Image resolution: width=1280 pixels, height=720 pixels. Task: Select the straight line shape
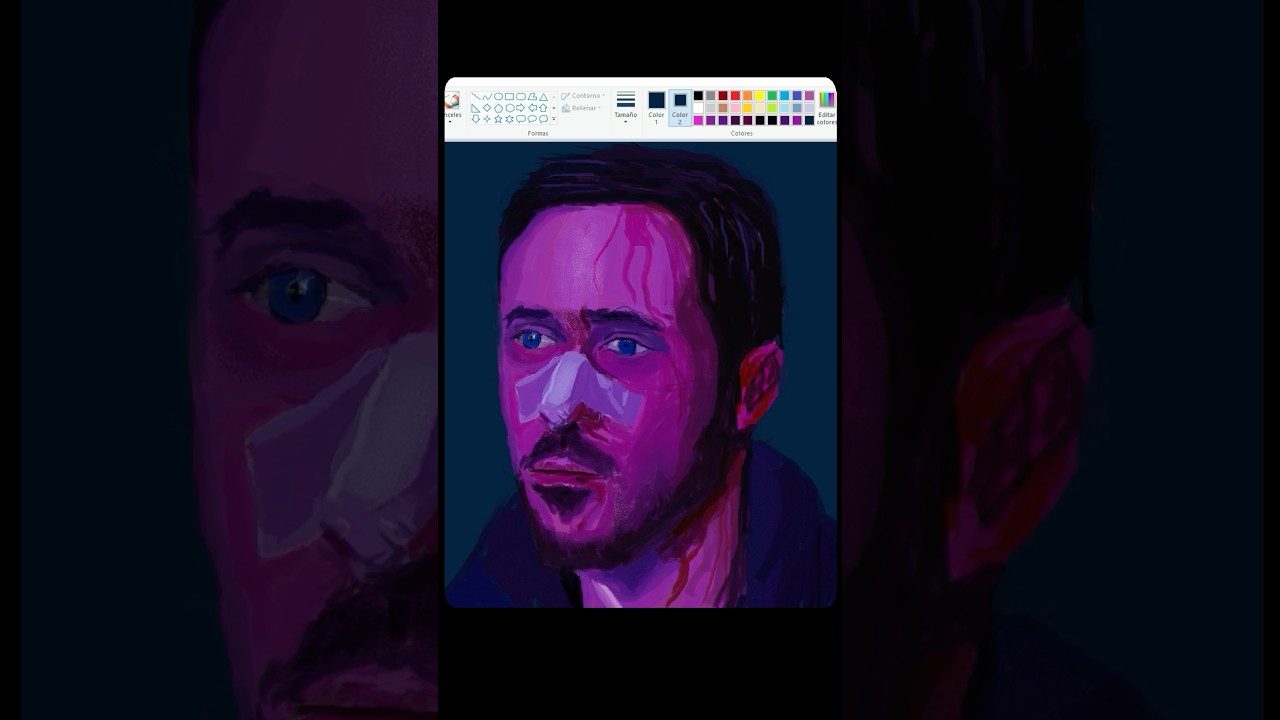pos(476,96)
